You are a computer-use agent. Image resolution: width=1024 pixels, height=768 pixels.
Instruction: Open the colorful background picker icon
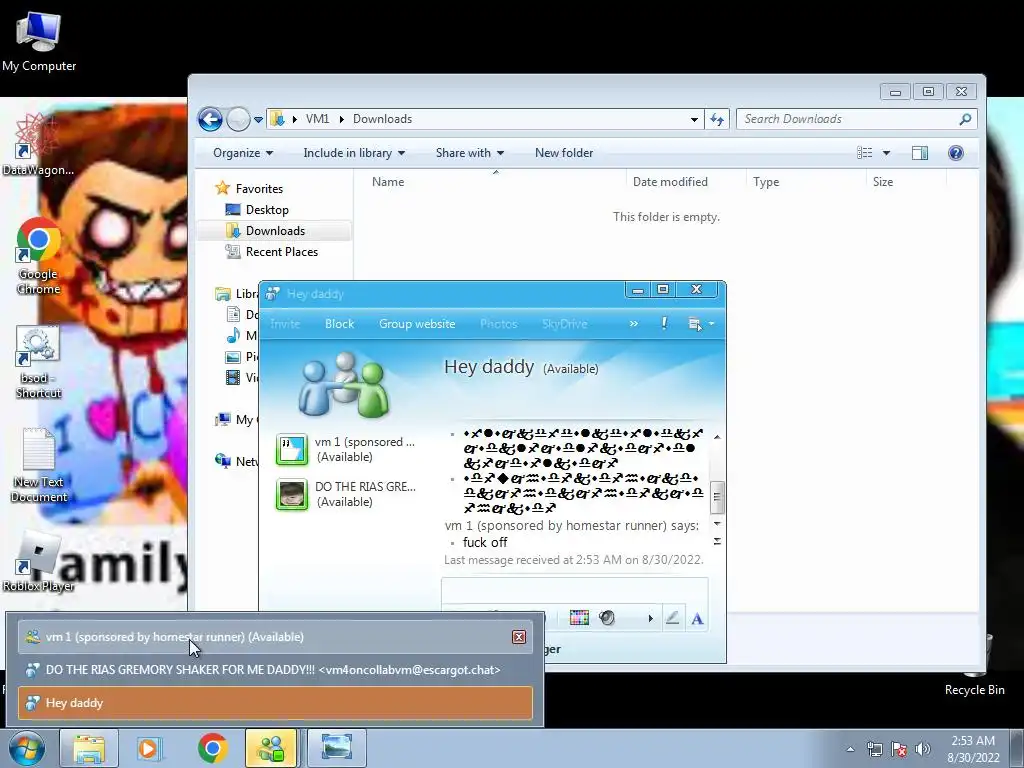tap(579, 618)
